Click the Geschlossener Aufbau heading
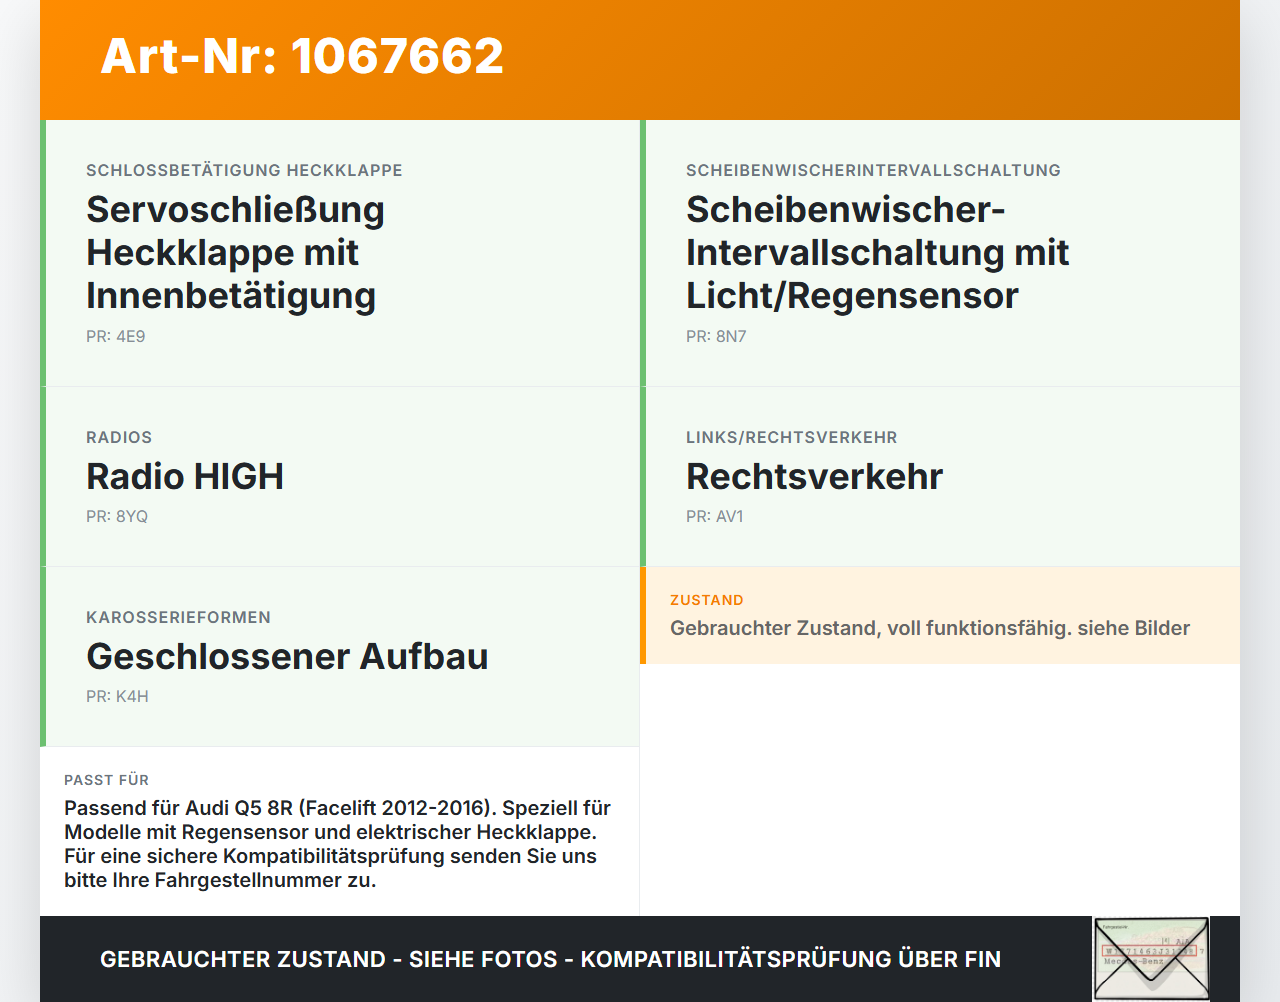The image size is (1280, 1002). (x=287, y=656)
